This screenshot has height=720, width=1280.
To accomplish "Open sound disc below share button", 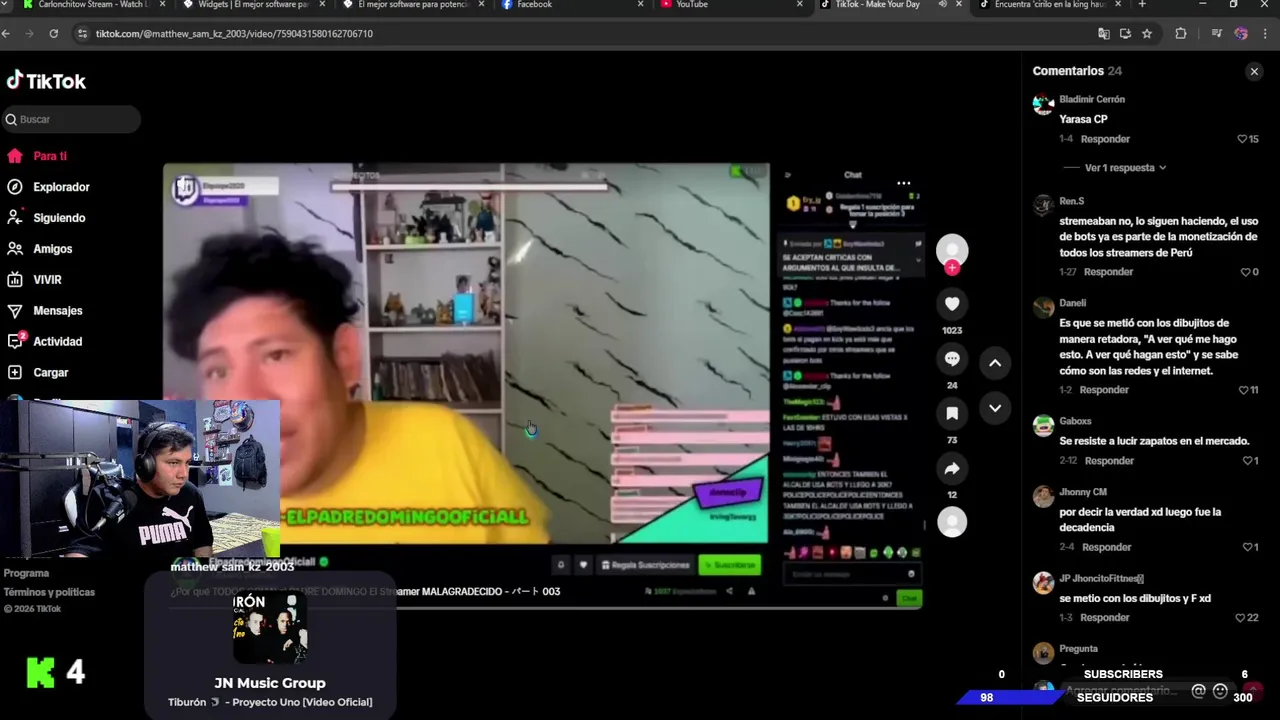I will click(x=952, y=522).
